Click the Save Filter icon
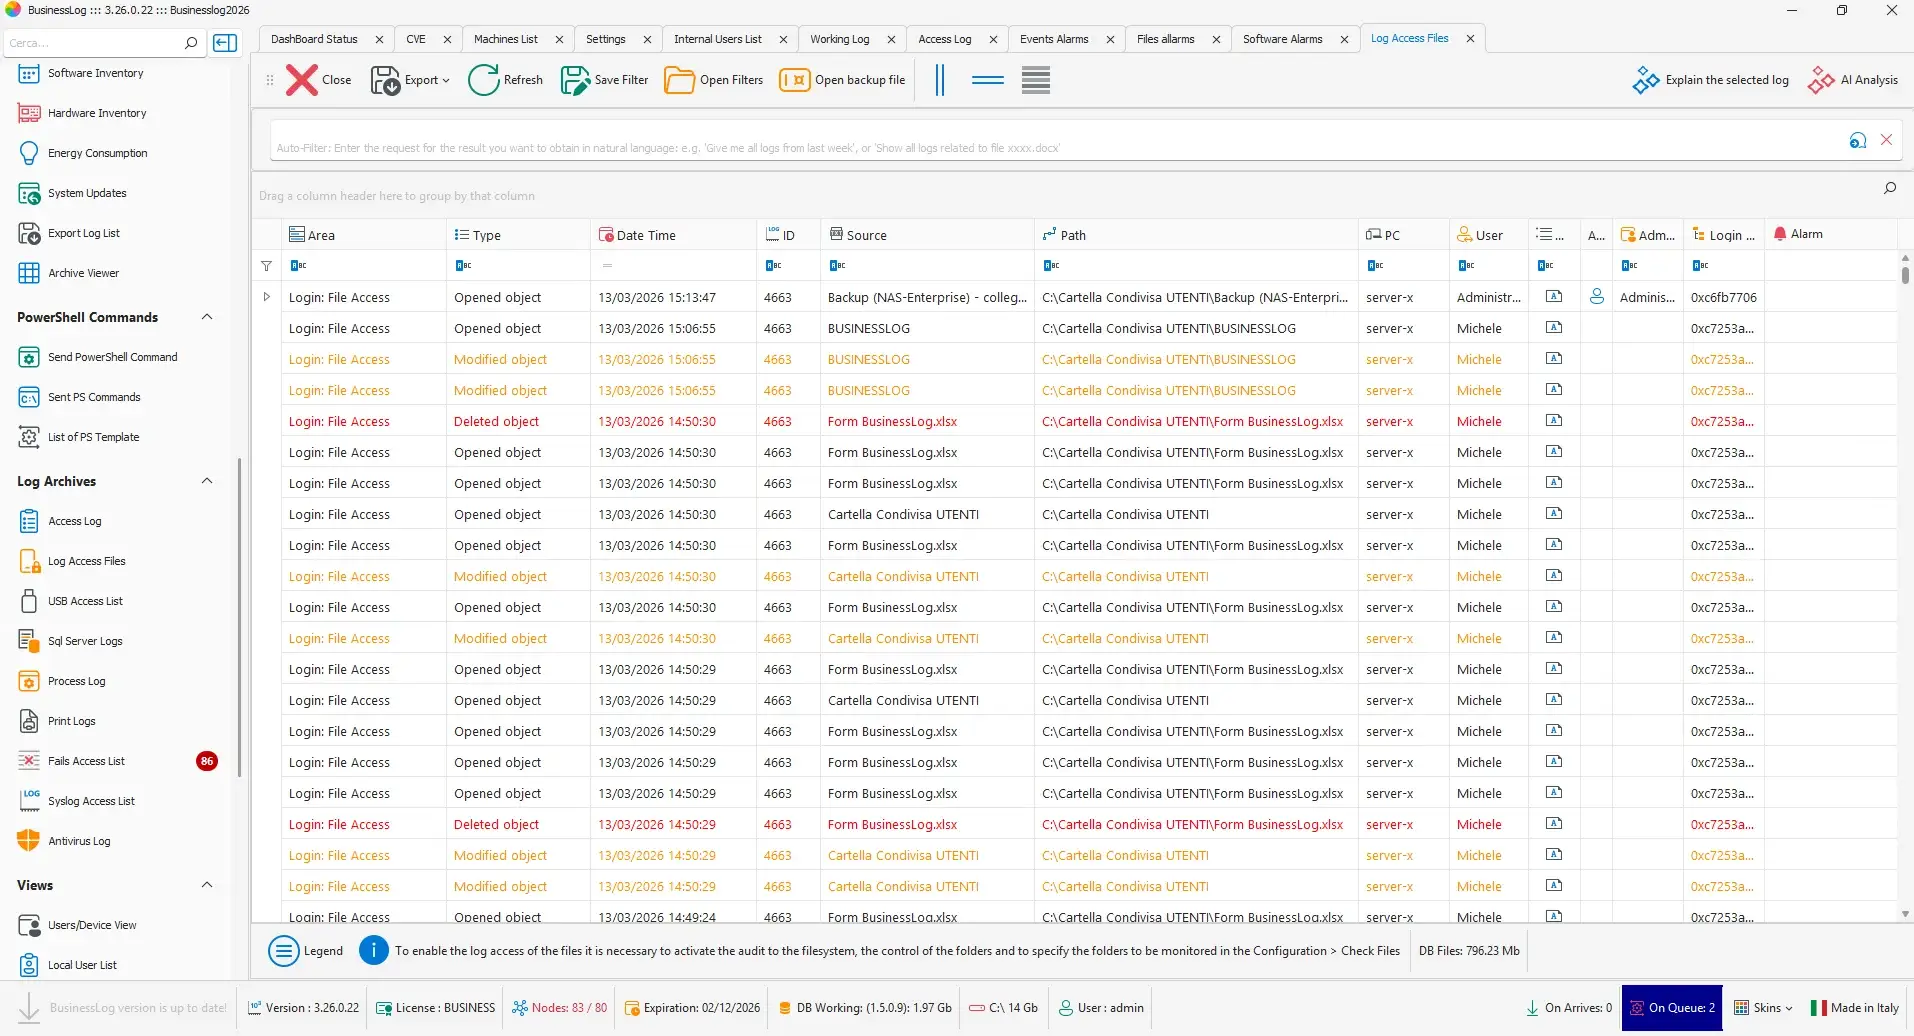Image resolution: width=1914 pixels, height=1036 pixels. 575,80
